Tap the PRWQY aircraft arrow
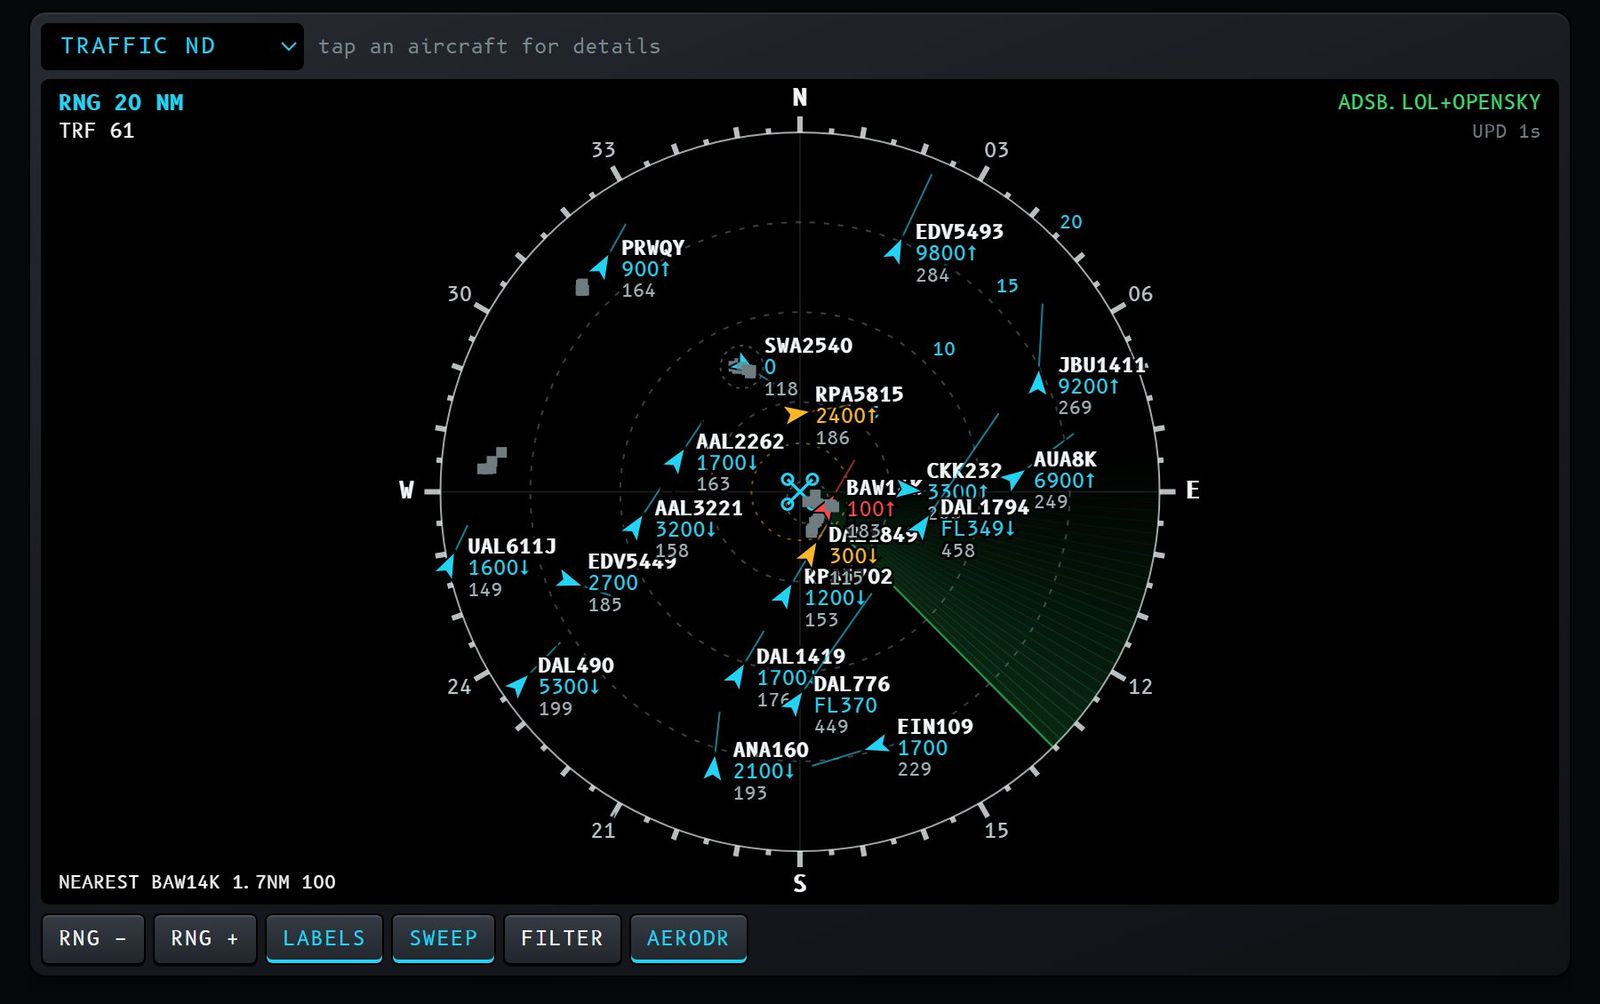Screen dimensions: 1600x1004 tap(600, 267)
